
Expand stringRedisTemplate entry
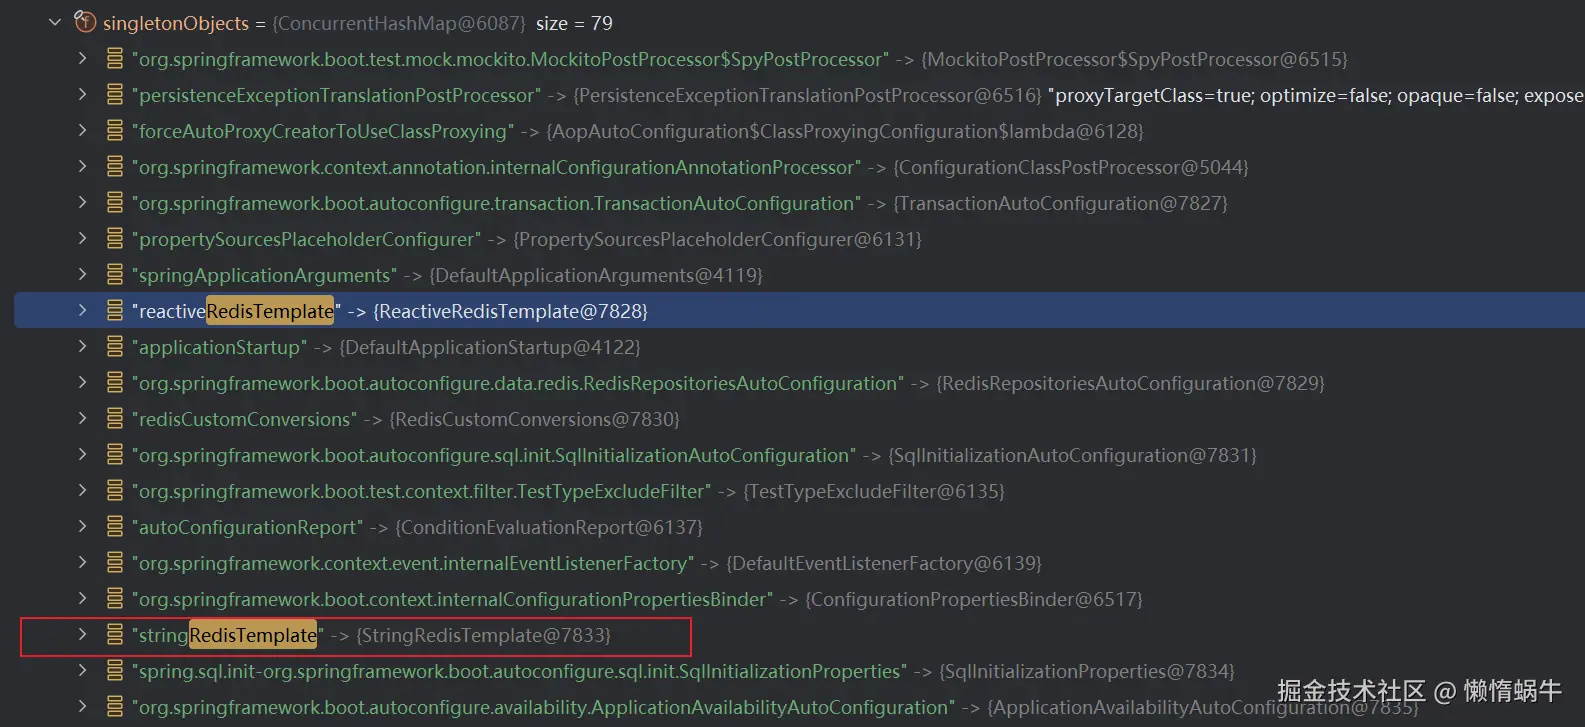(x=83, y=634)
